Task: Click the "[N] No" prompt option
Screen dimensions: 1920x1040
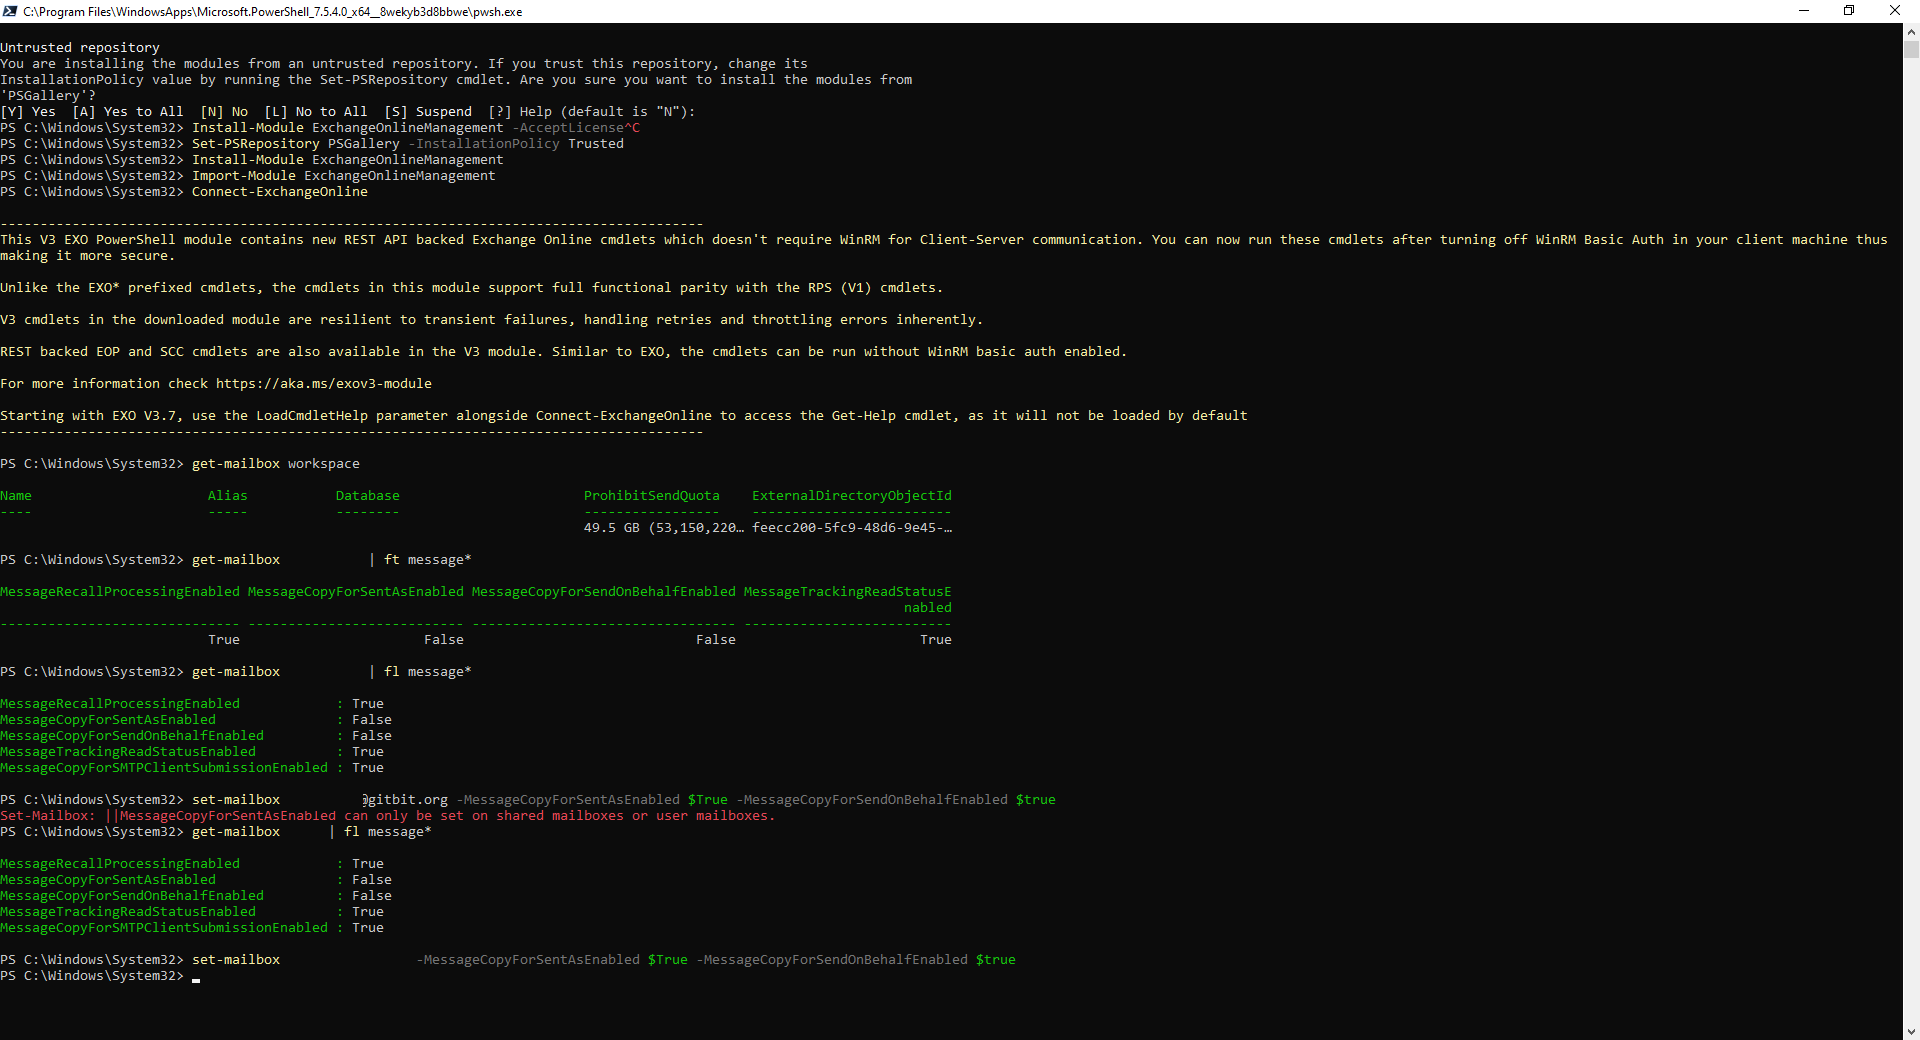Action: pyautogui.click(x=224, y=112)
